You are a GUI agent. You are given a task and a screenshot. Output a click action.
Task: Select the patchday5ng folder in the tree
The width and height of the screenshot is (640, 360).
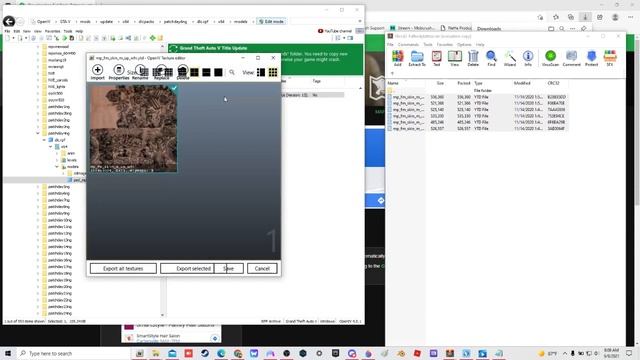(58, 187)
